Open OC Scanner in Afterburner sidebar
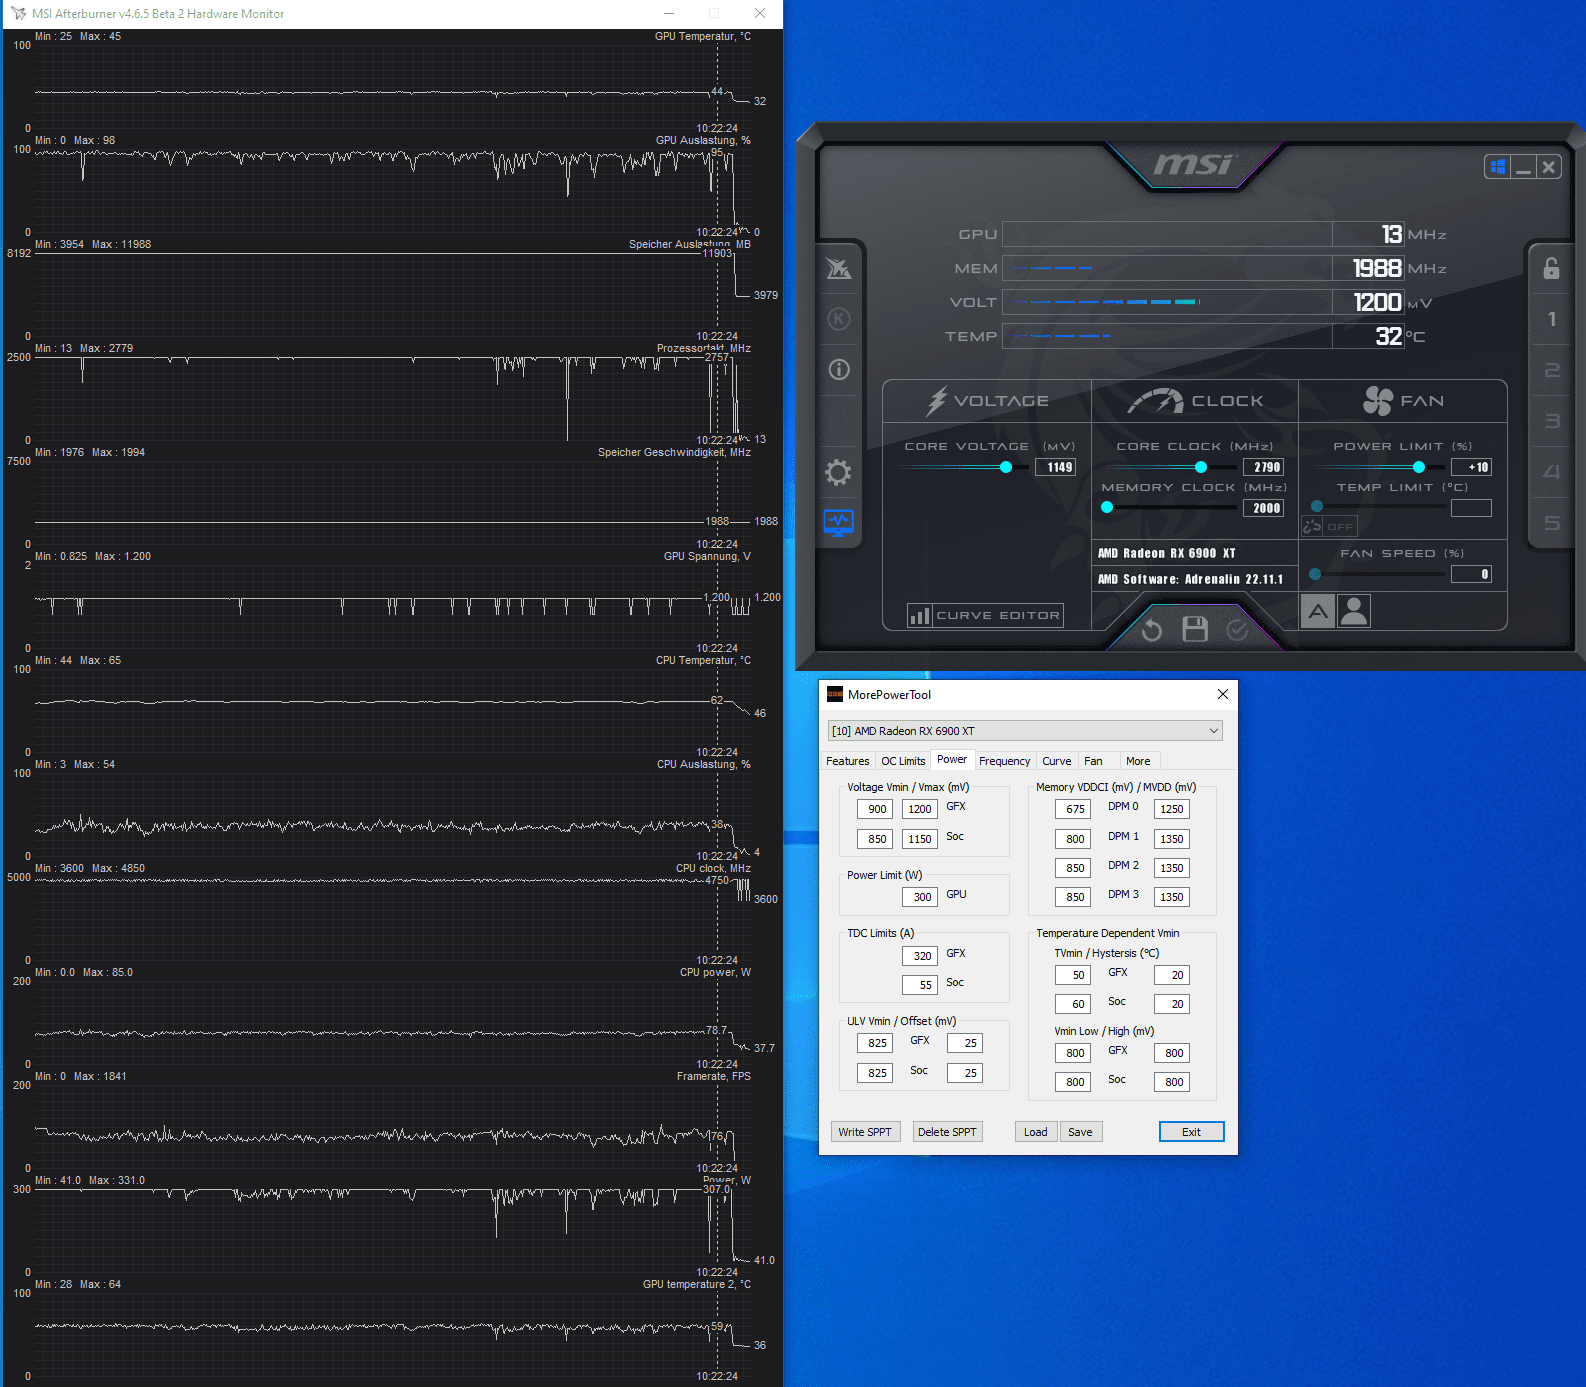1586x1387 pixels. tap(838, 268)
